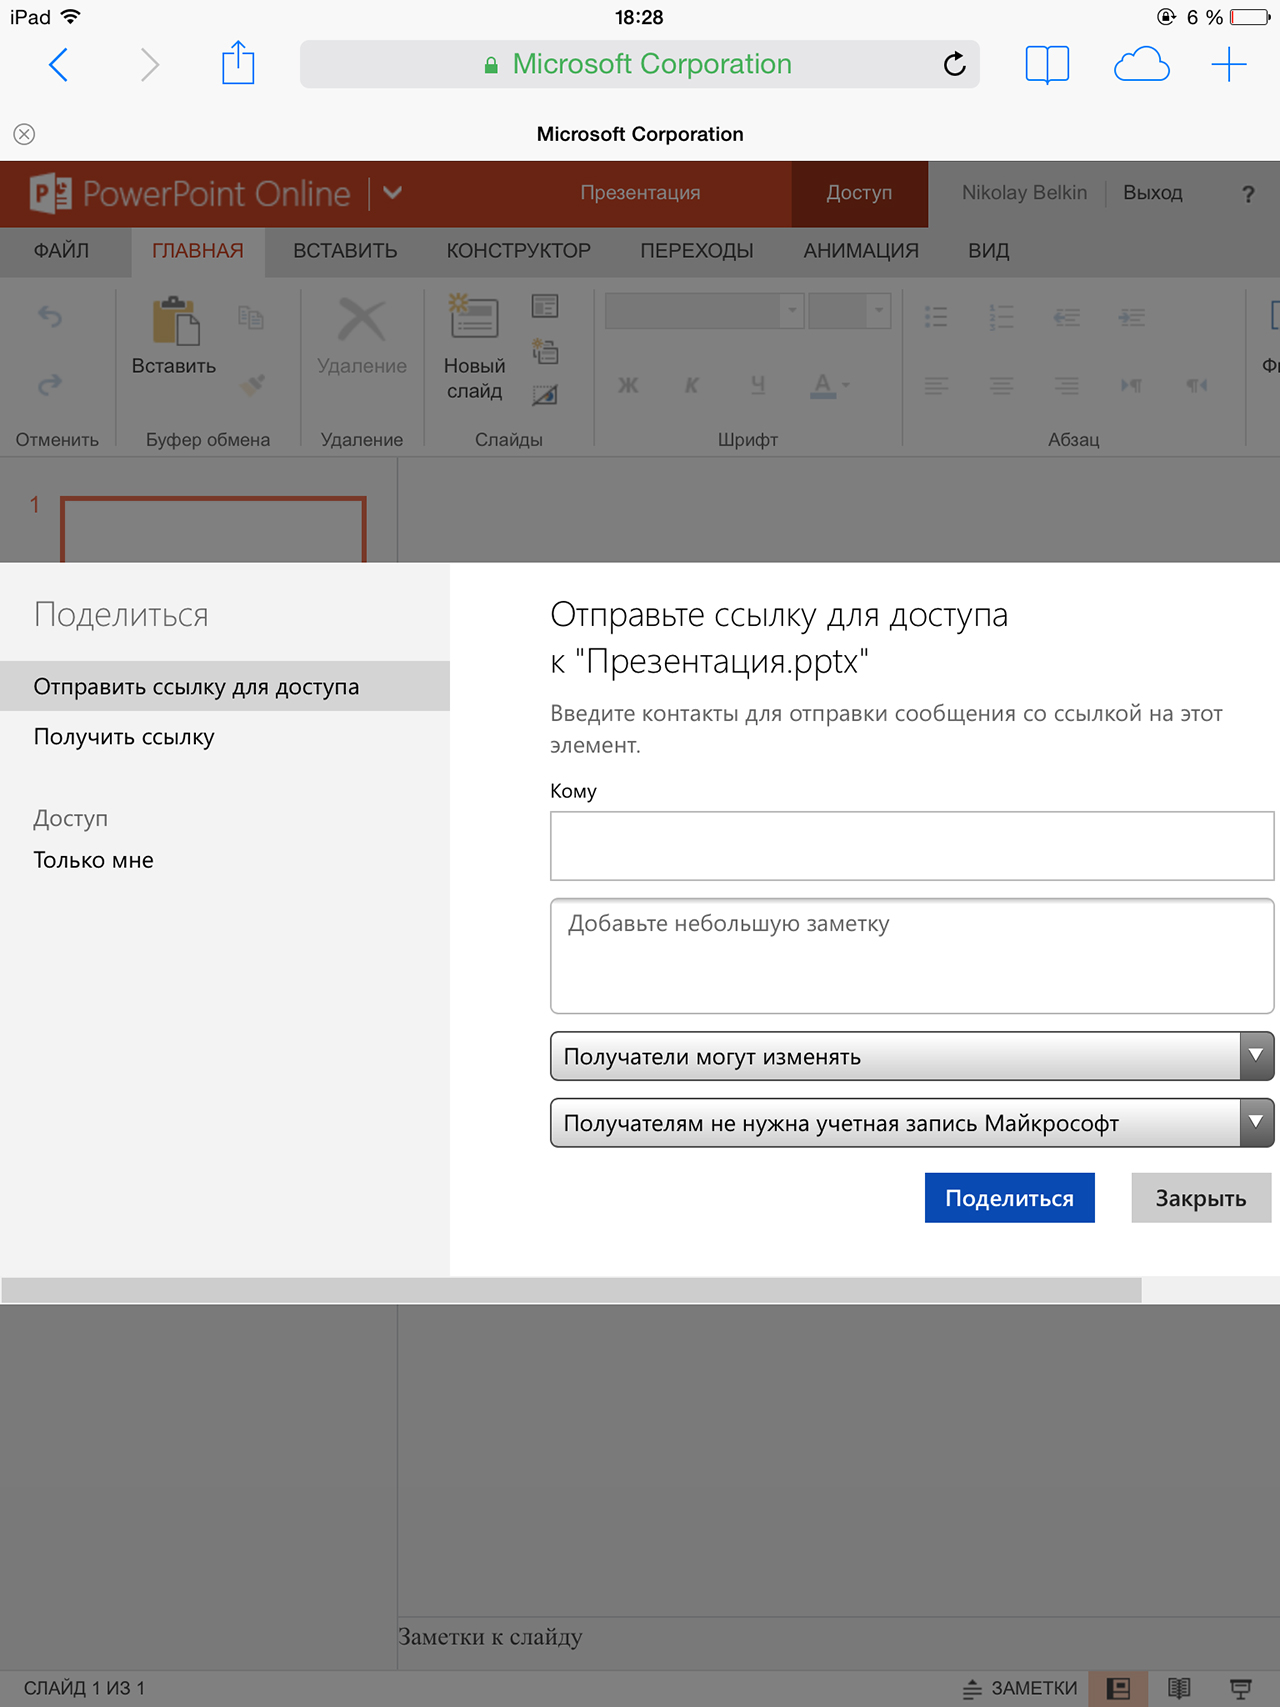The width and height of the screenshot is (1280, 1707).
Task: Click the duplicate slide icon
Action: 545,351
